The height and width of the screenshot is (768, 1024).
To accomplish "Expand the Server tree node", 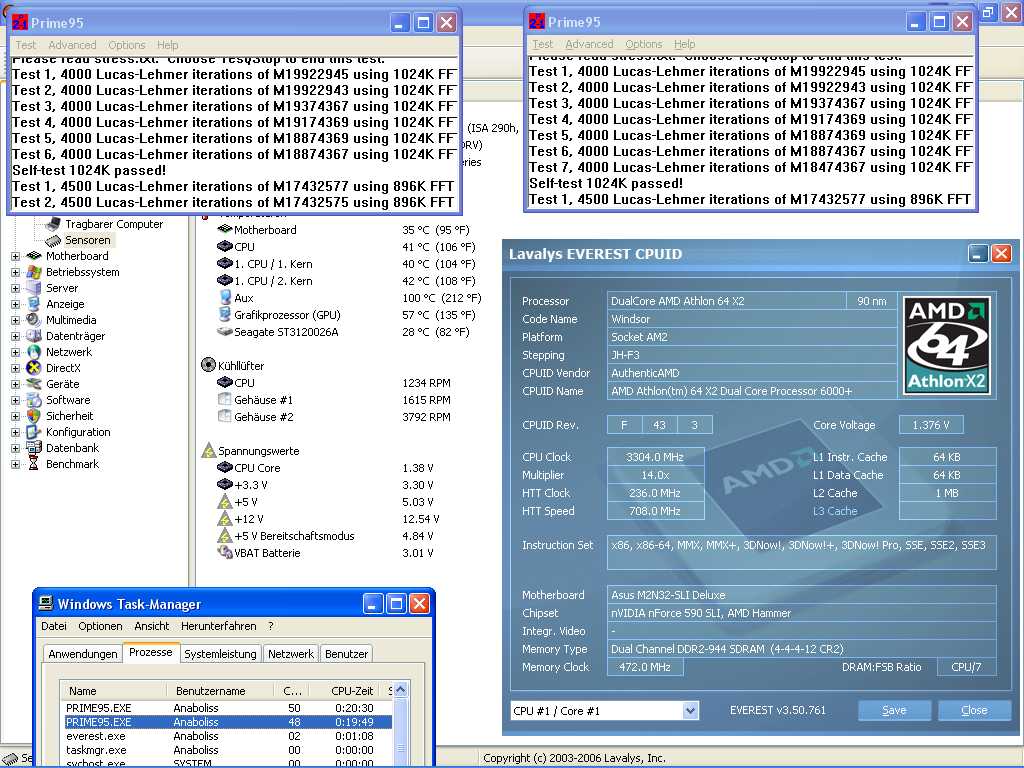I will pyautogui.click(x=15, y=288).
